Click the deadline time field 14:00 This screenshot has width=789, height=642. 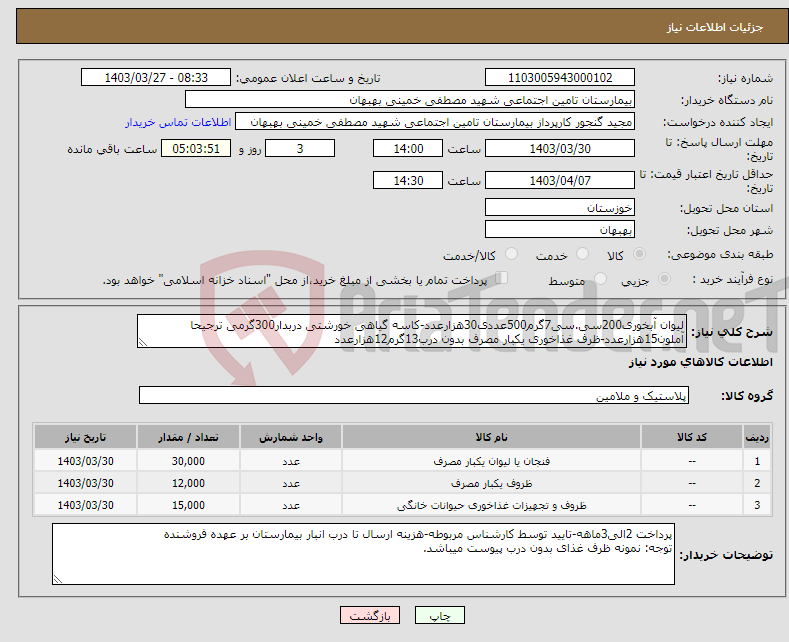408,148
